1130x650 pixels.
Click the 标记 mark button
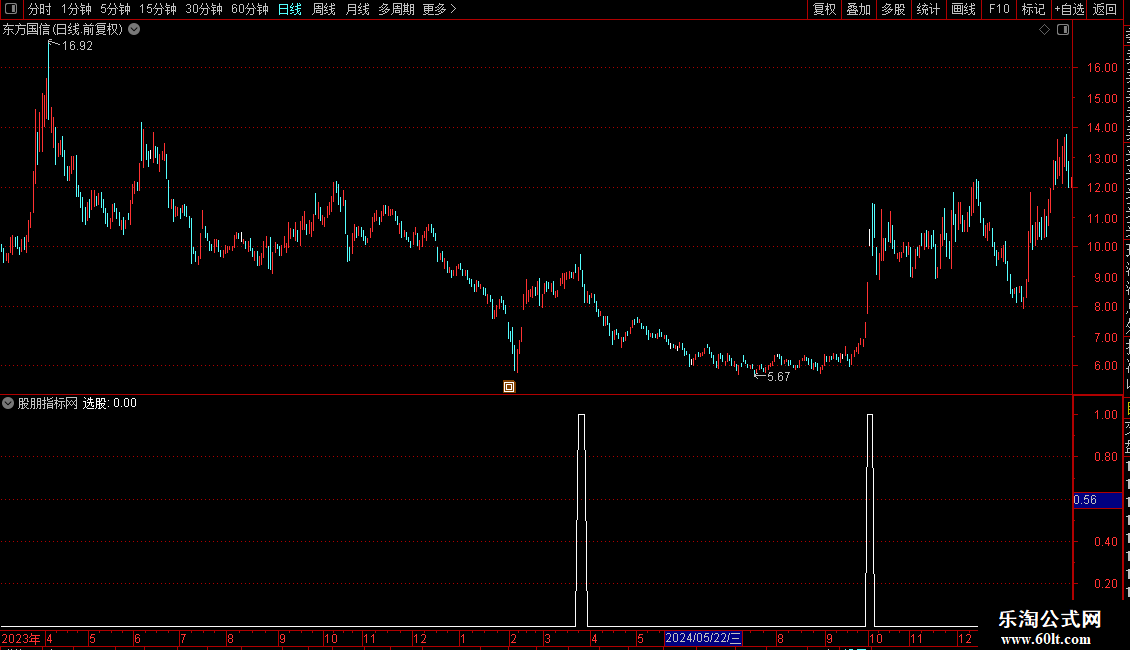point(1033,9)
